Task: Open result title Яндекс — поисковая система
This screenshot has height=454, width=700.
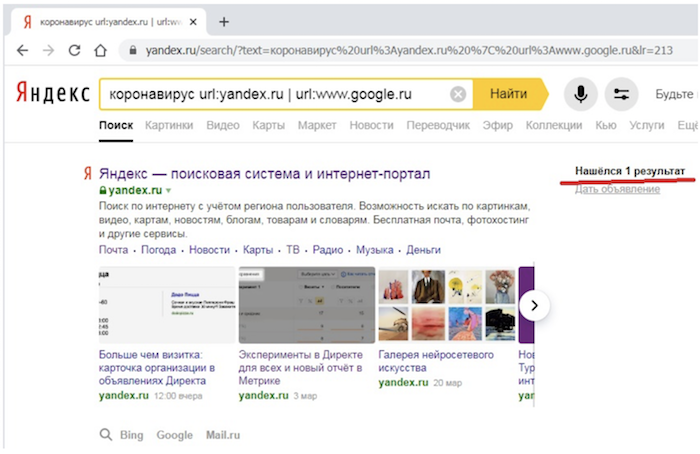Action: [x=264, y=174]
